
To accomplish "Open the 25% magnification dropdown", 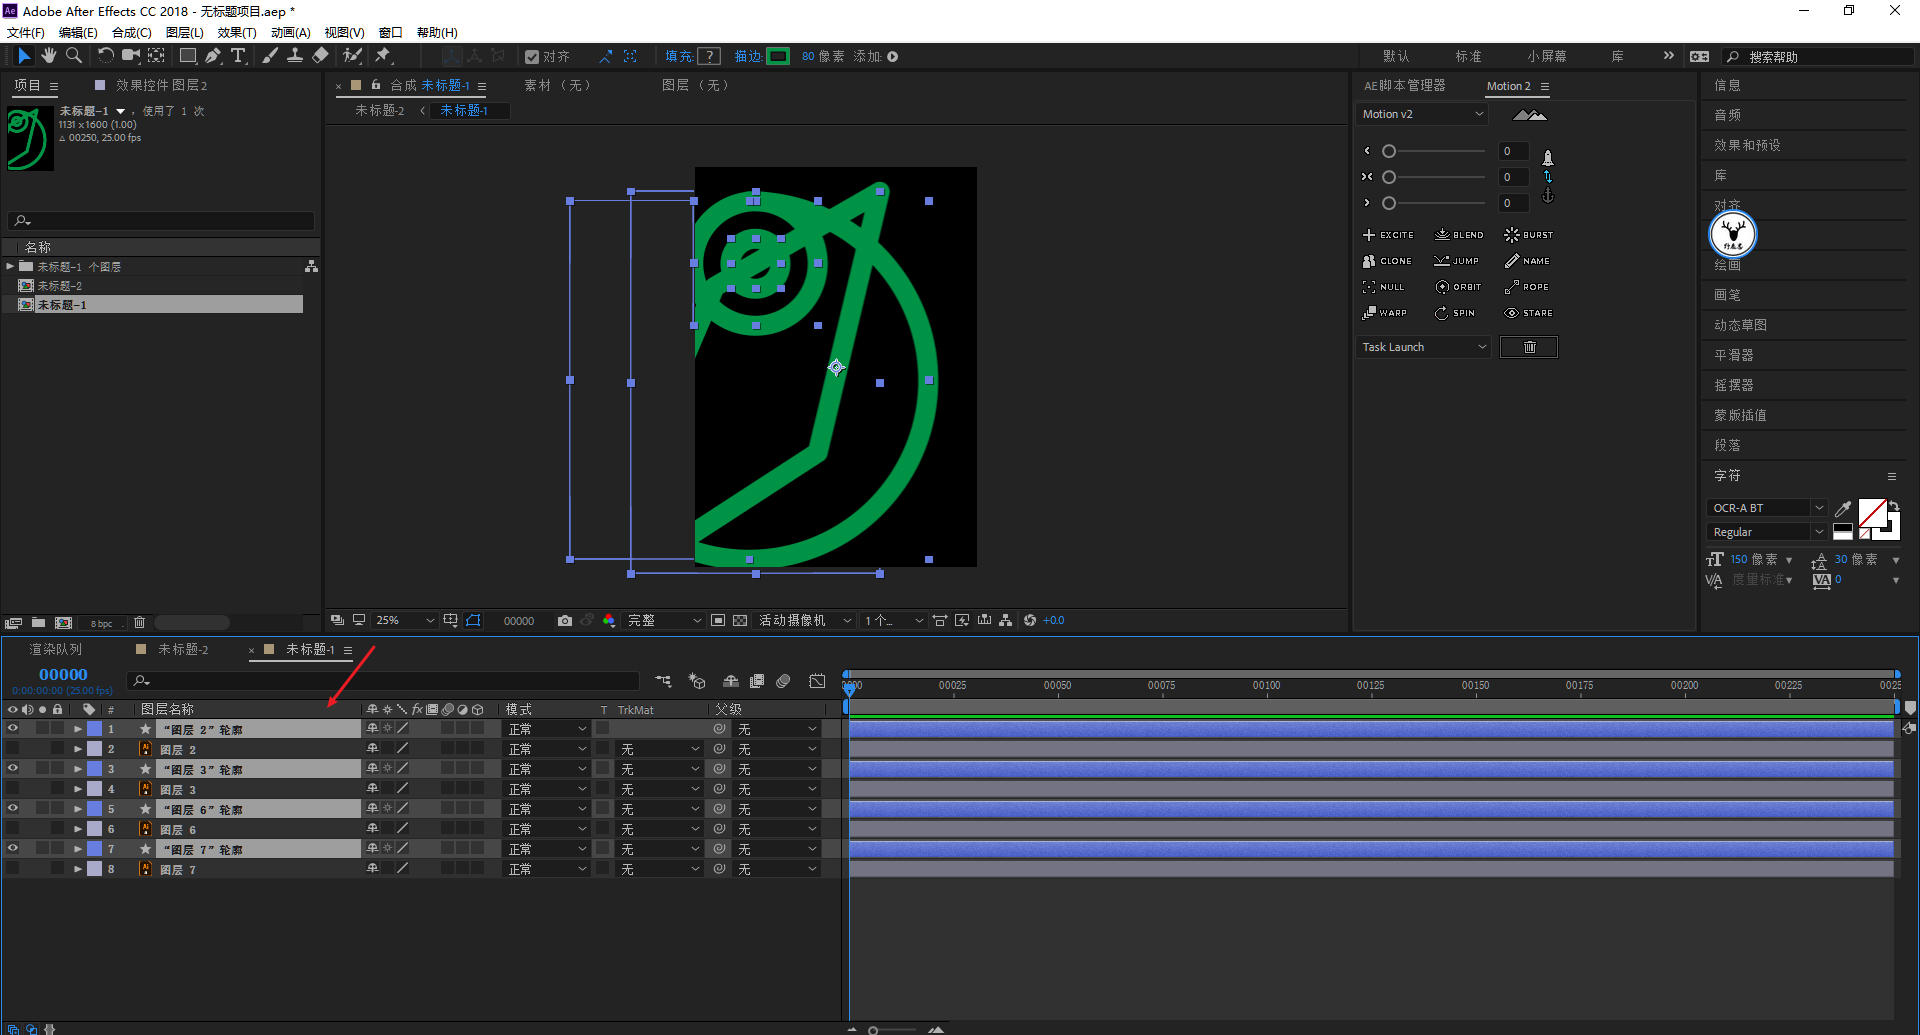I will 404,621.
